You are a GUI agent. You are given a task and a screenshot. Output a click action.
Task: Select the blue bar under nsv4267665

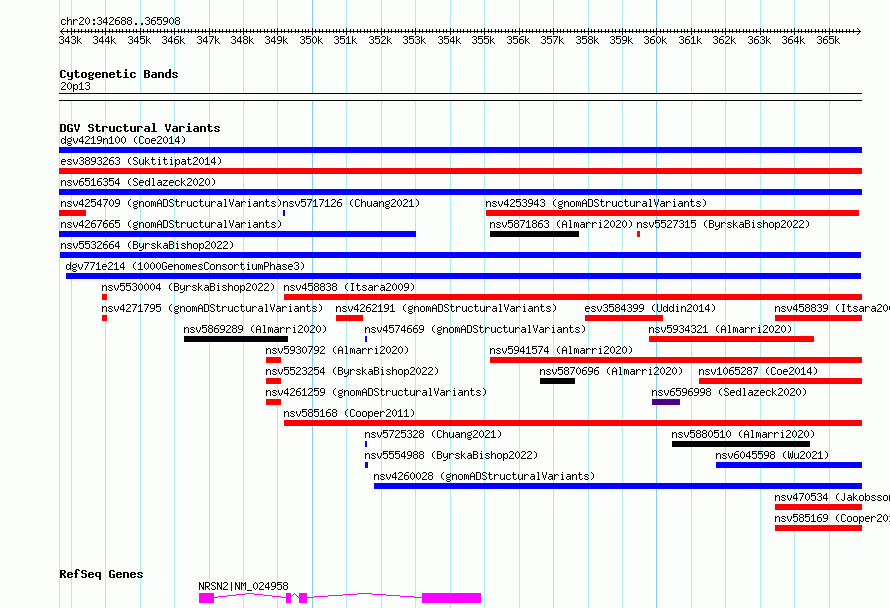point(237,234)
